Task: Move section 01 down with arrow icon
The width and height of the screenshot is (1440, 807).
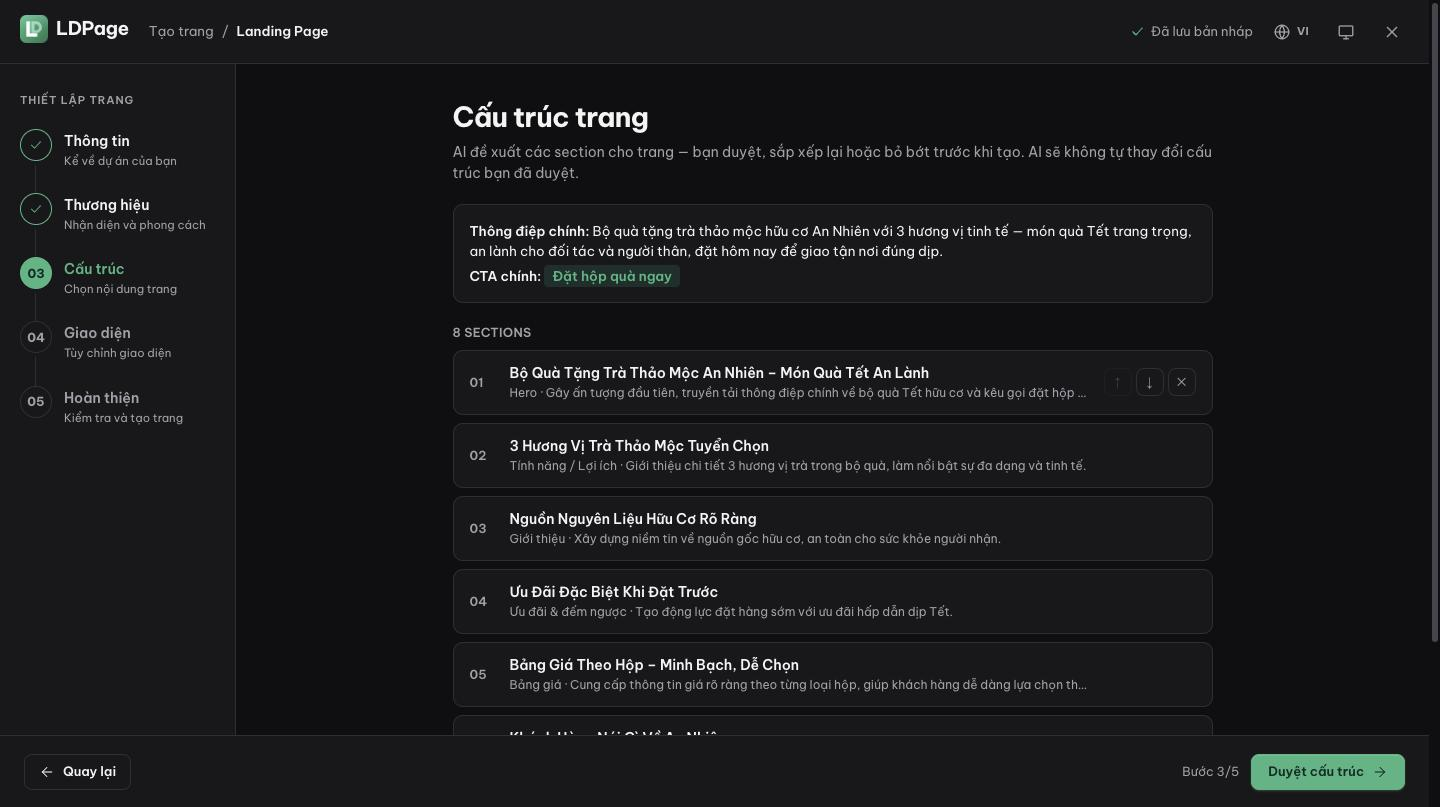Action: 1150,382
